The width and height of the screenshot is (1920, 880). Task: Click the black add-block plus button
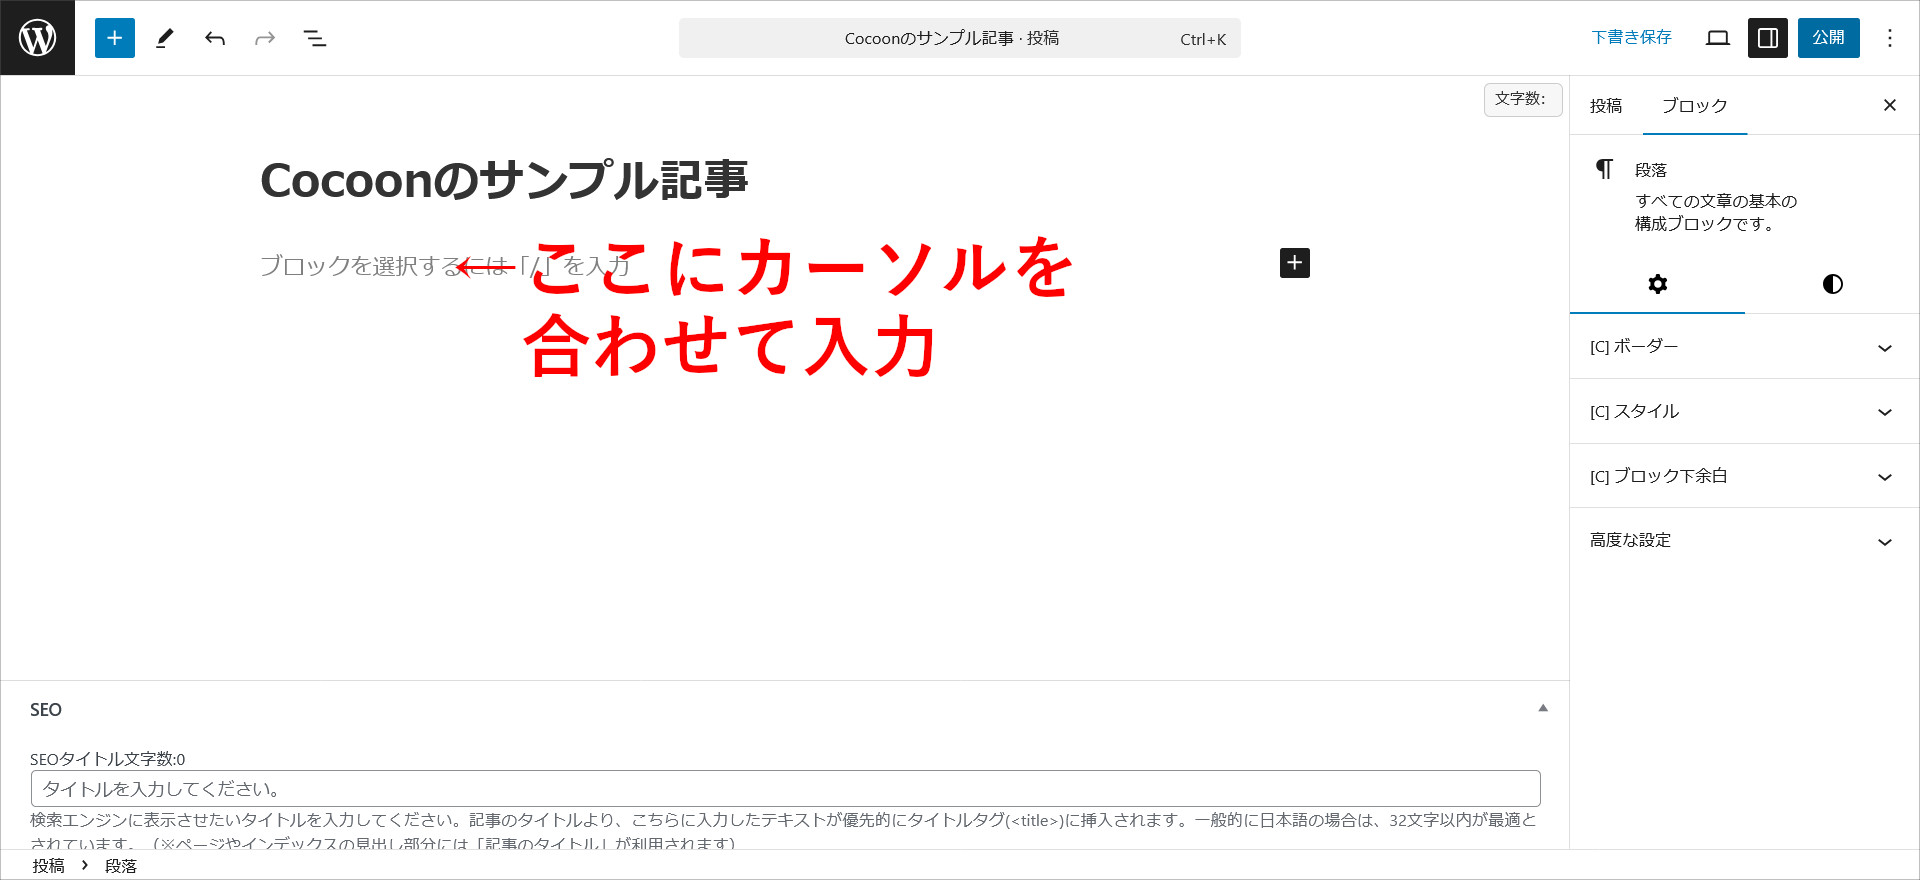click(x=1295, y=263)
